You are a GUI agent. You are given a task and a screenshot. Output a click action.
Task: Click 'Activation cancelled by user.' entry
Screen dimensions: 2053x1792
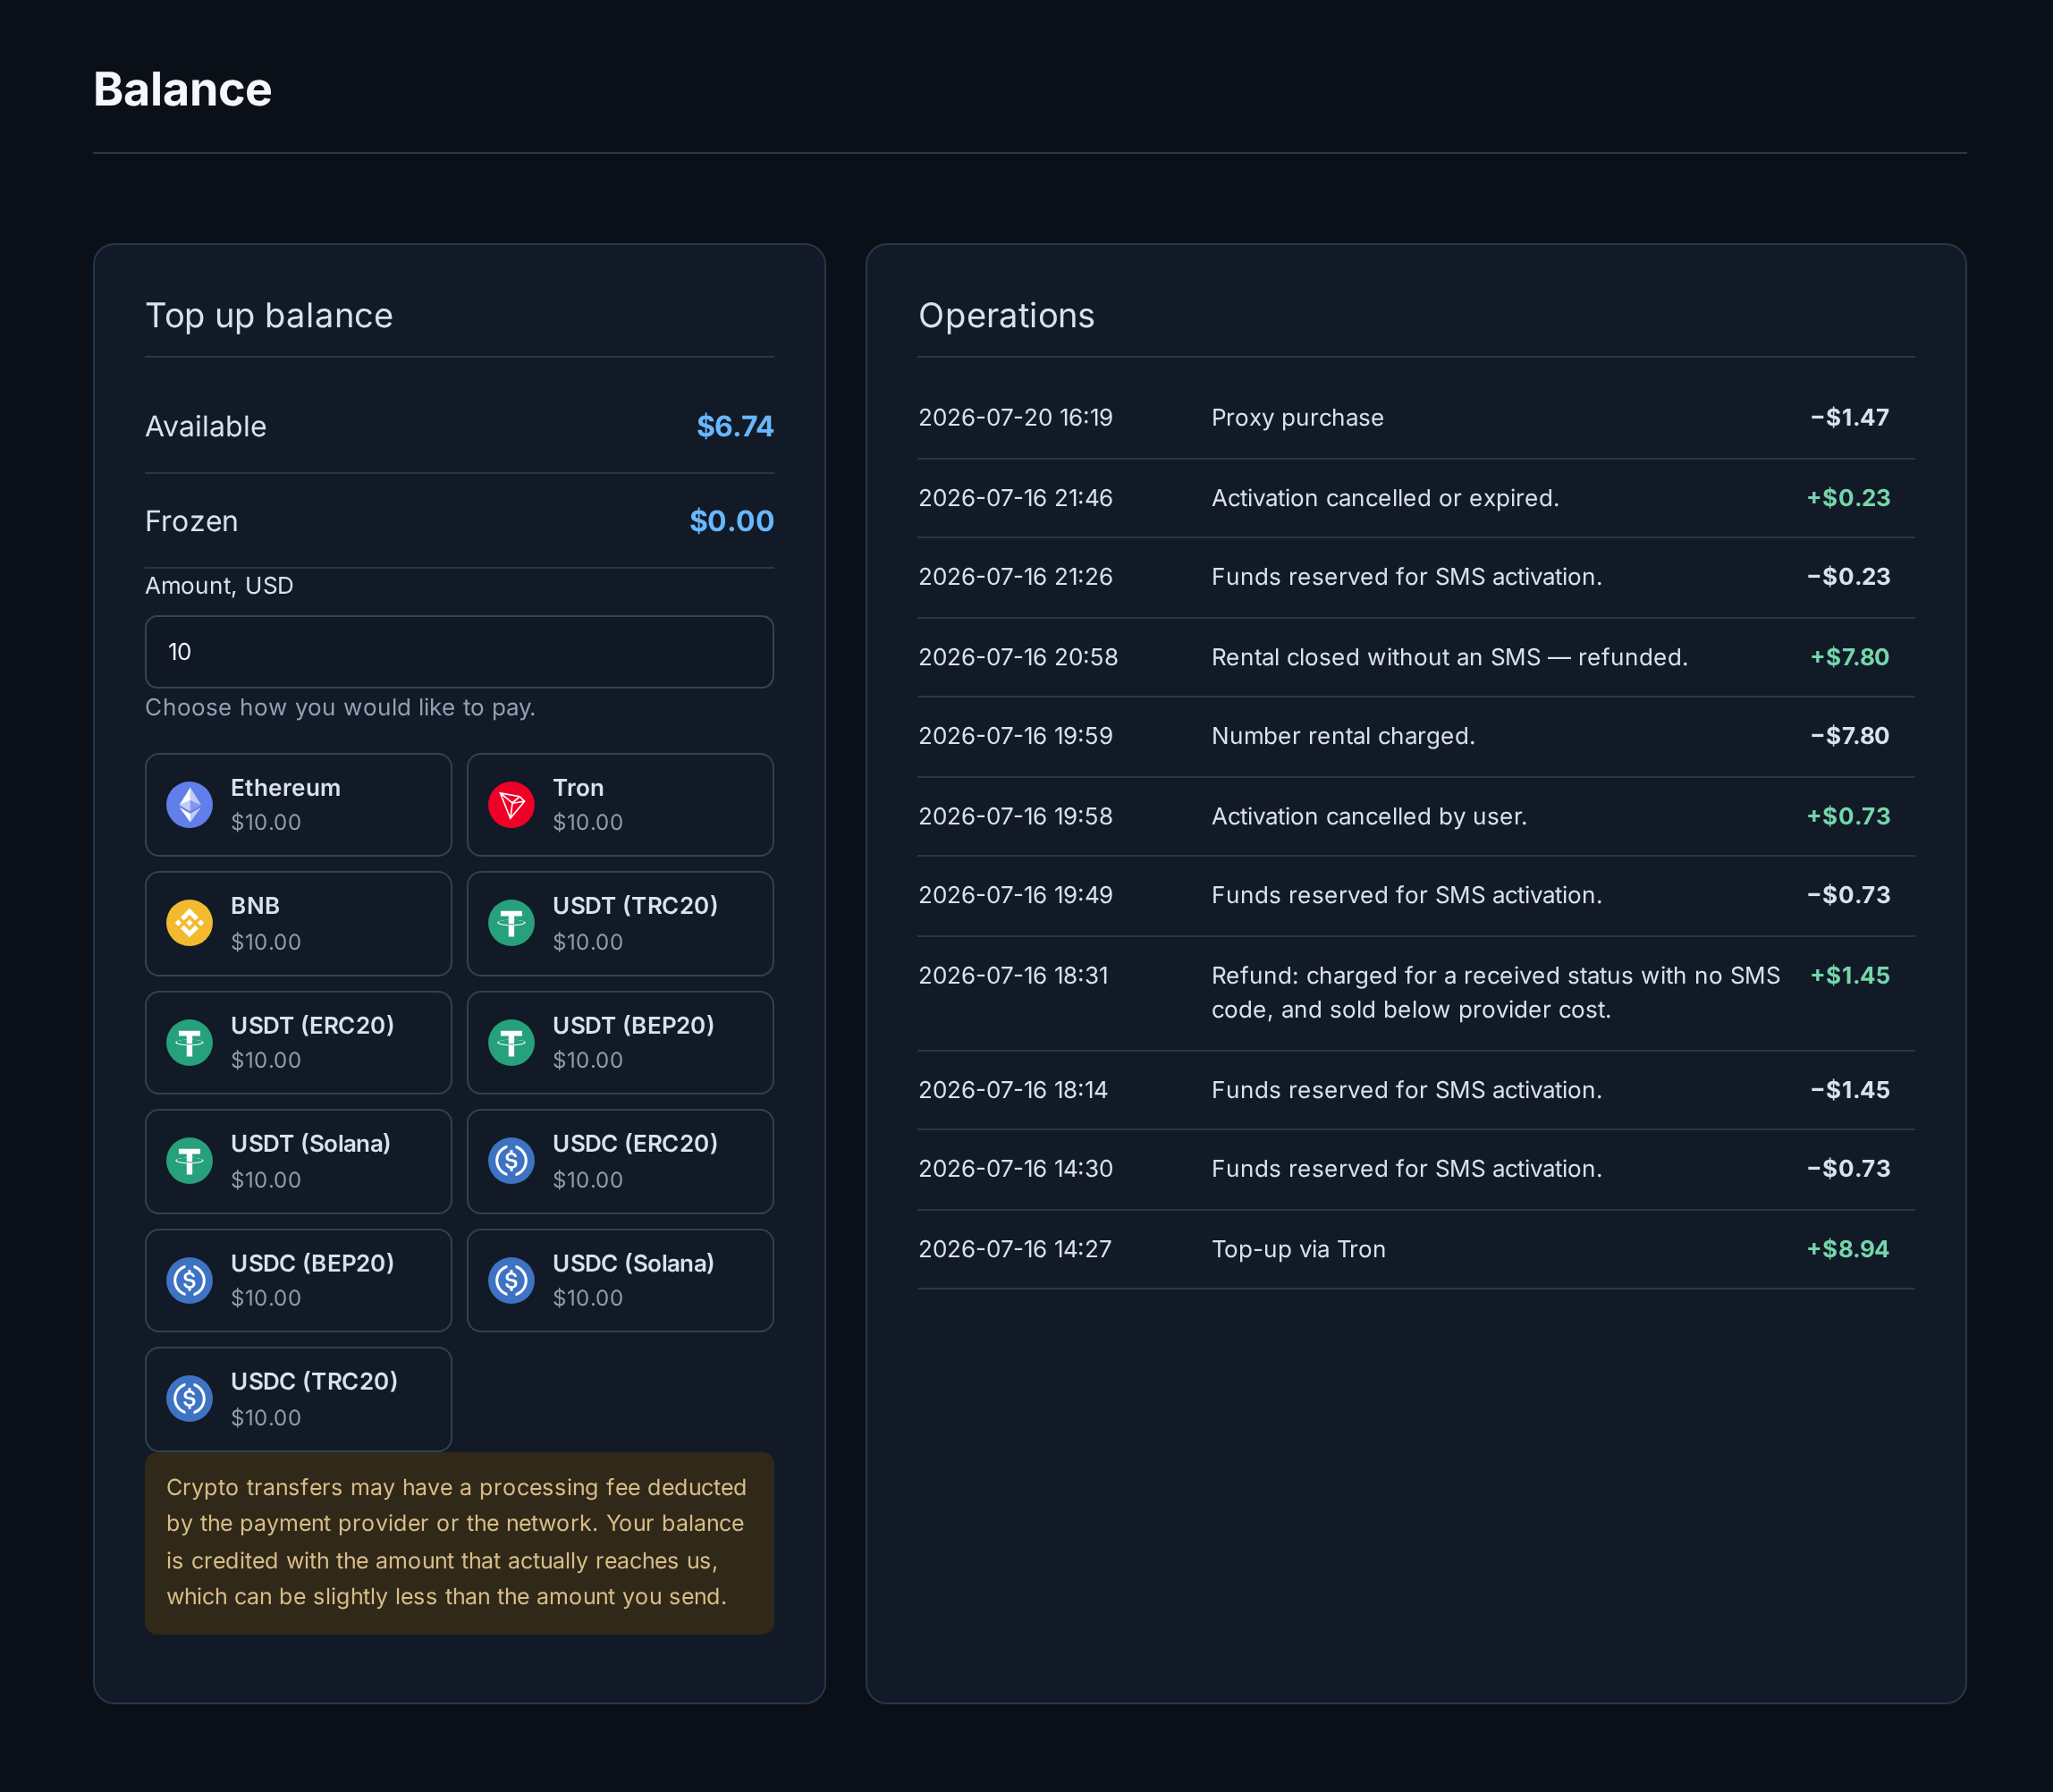(x=1369, y=817)
